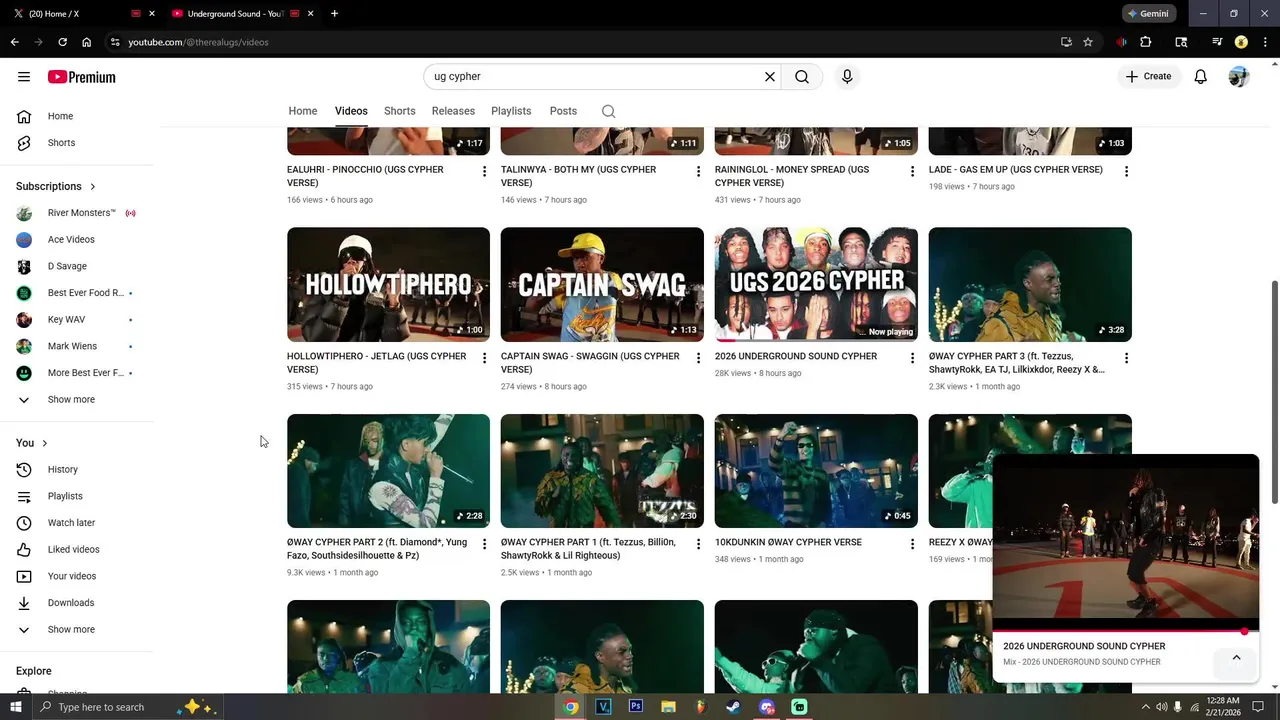Open options for LADE - GAS EM UP video

[x=1126, y=172]
